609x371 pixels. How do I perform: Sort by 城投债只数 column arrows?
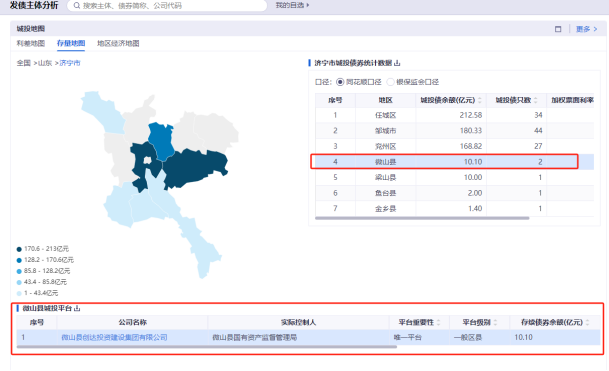[536, 100]
